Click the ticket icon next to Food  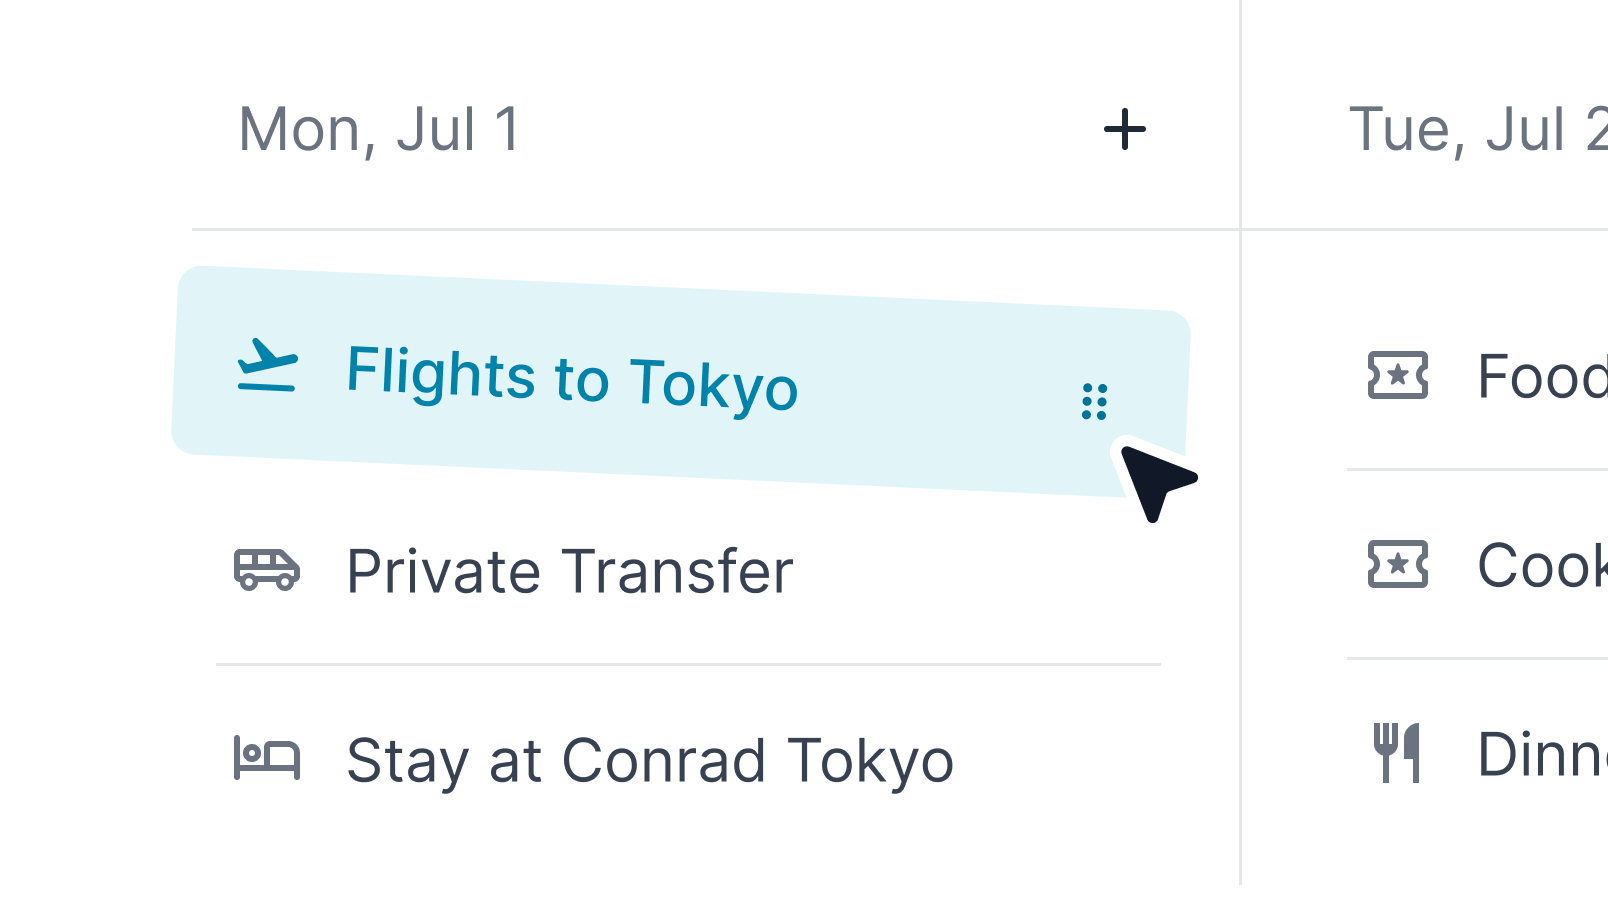(1398, 376)
